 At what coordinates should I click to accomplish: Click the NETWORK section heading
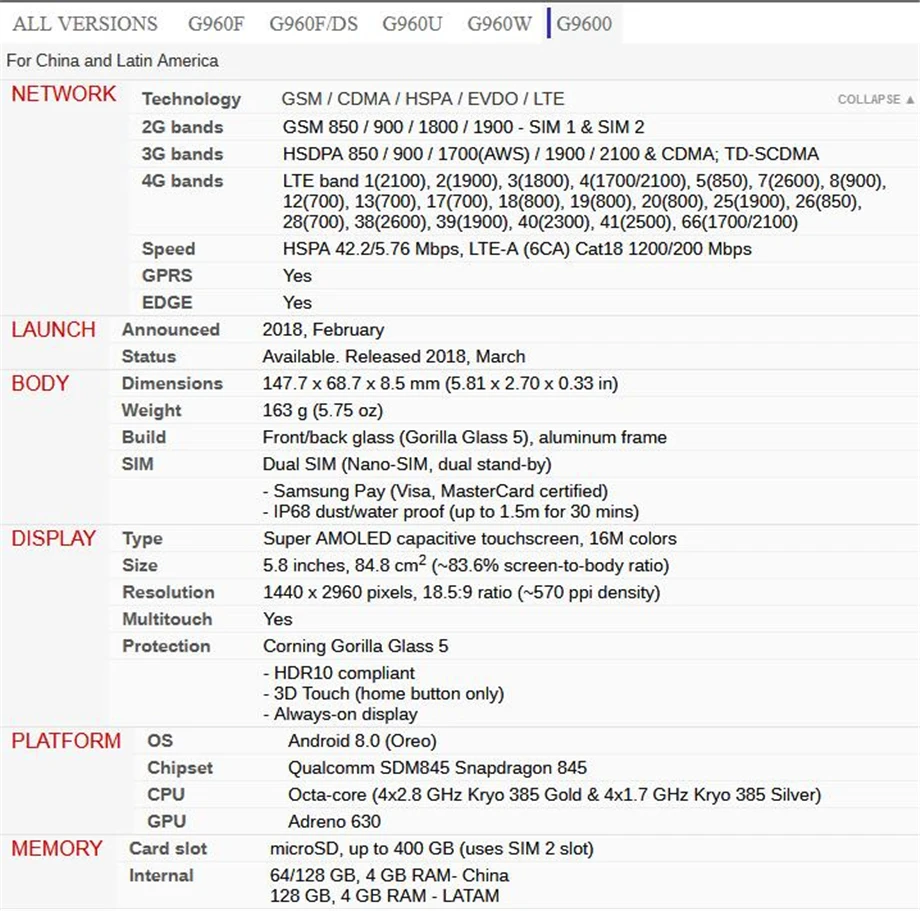pos(63,94)
